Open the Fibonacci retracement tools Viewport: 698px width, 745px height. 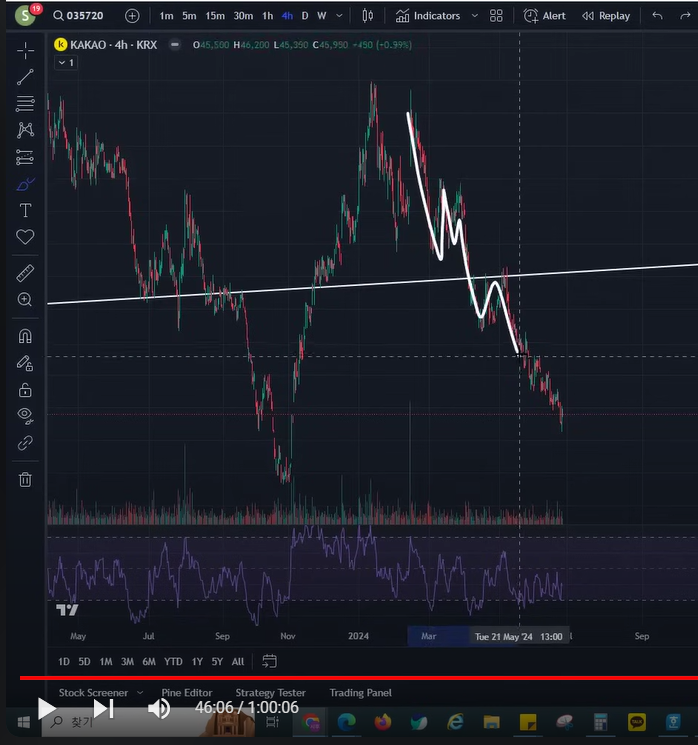25,104
